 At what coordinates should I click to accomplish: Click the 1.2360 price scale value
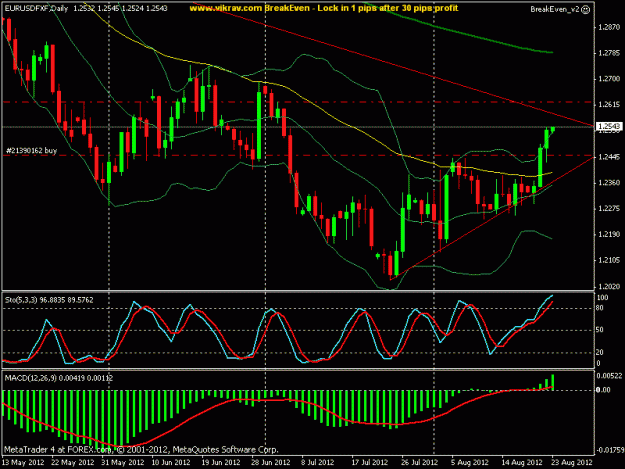point(609,183)
